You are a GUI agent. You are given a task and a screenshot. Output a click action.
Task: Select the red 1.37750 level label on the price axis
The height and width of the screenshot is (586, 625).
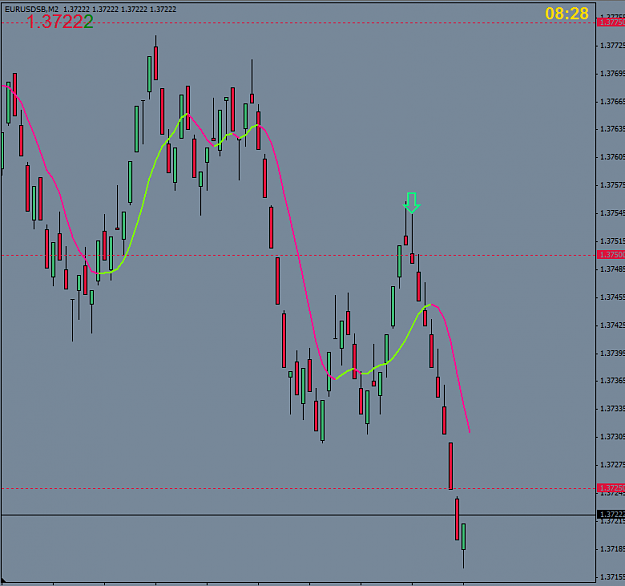[x=611, y=22]
